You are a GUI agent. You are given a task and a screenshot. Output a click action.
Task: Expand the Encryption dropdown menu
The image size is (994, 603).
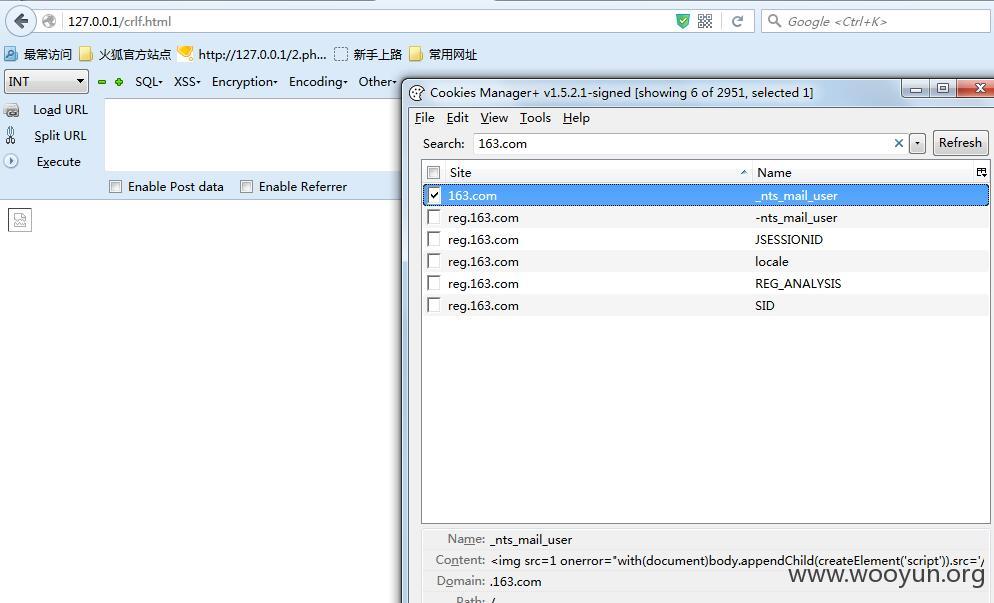(245, 82)
